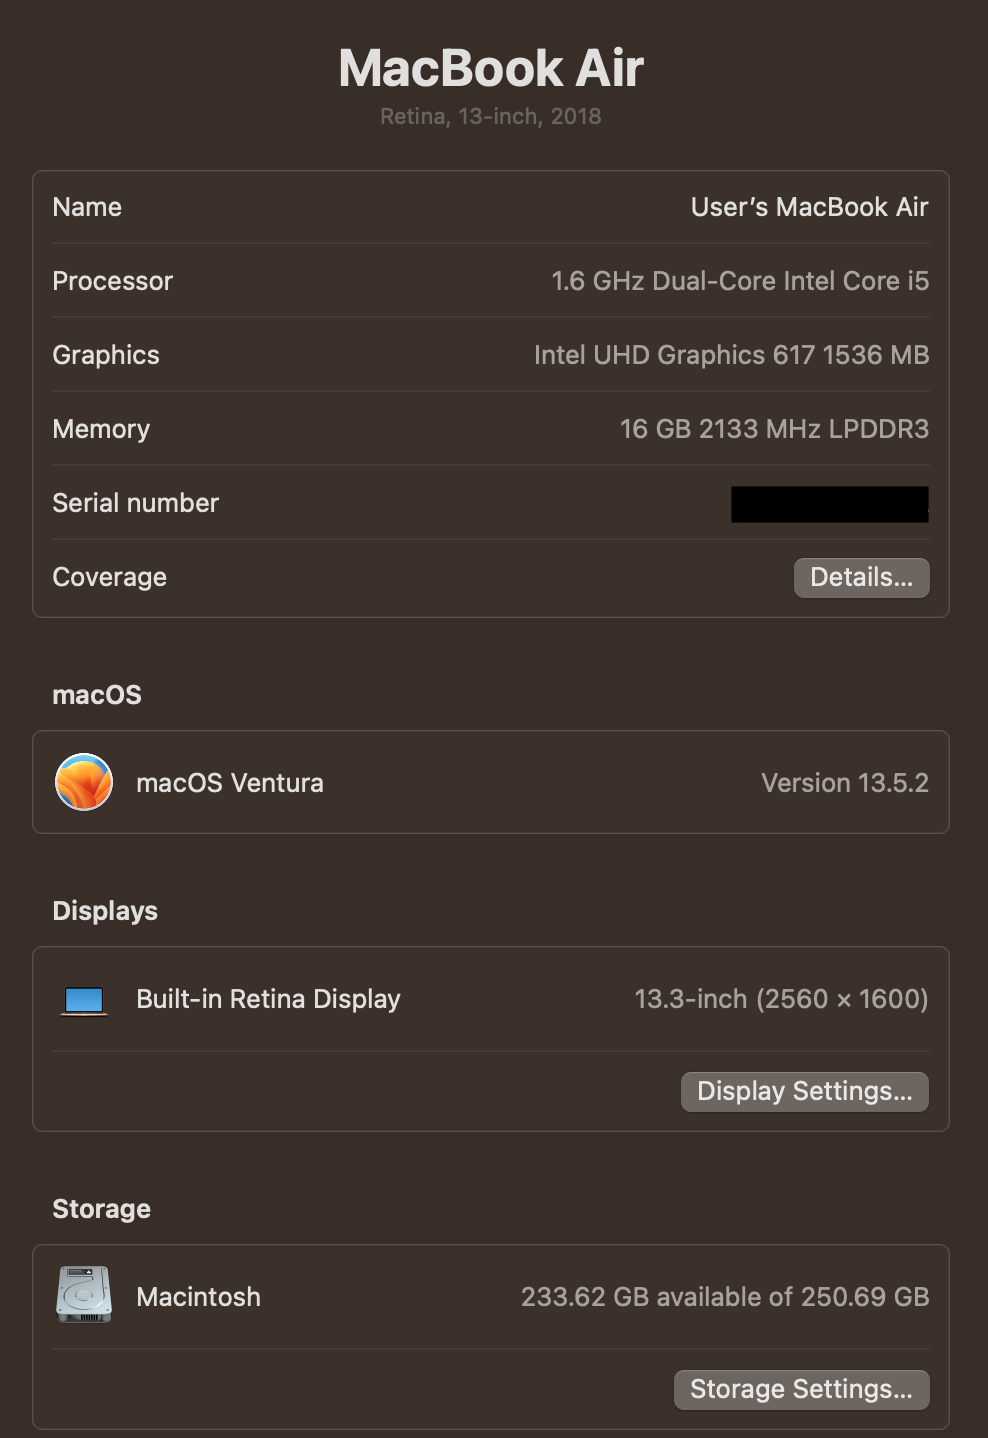The height and width of the screenshot is (1438, 988).
Task: Click the Processor row value
Action: click(x=740, y=281)
